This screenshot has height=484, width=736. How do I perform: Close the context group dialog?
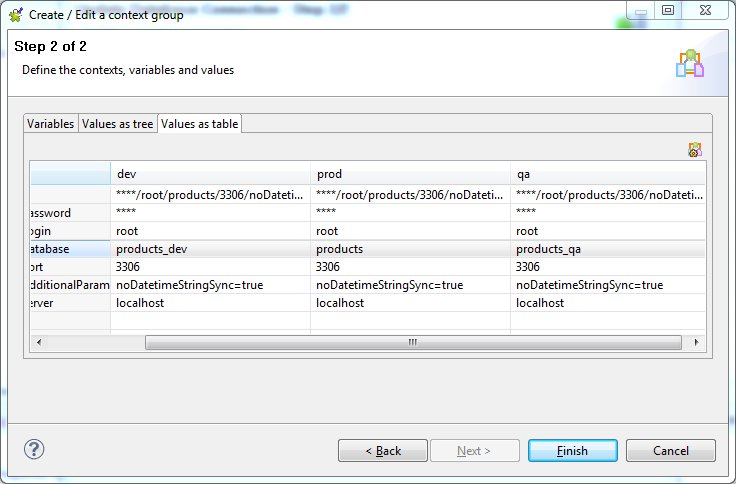(705, 10)
